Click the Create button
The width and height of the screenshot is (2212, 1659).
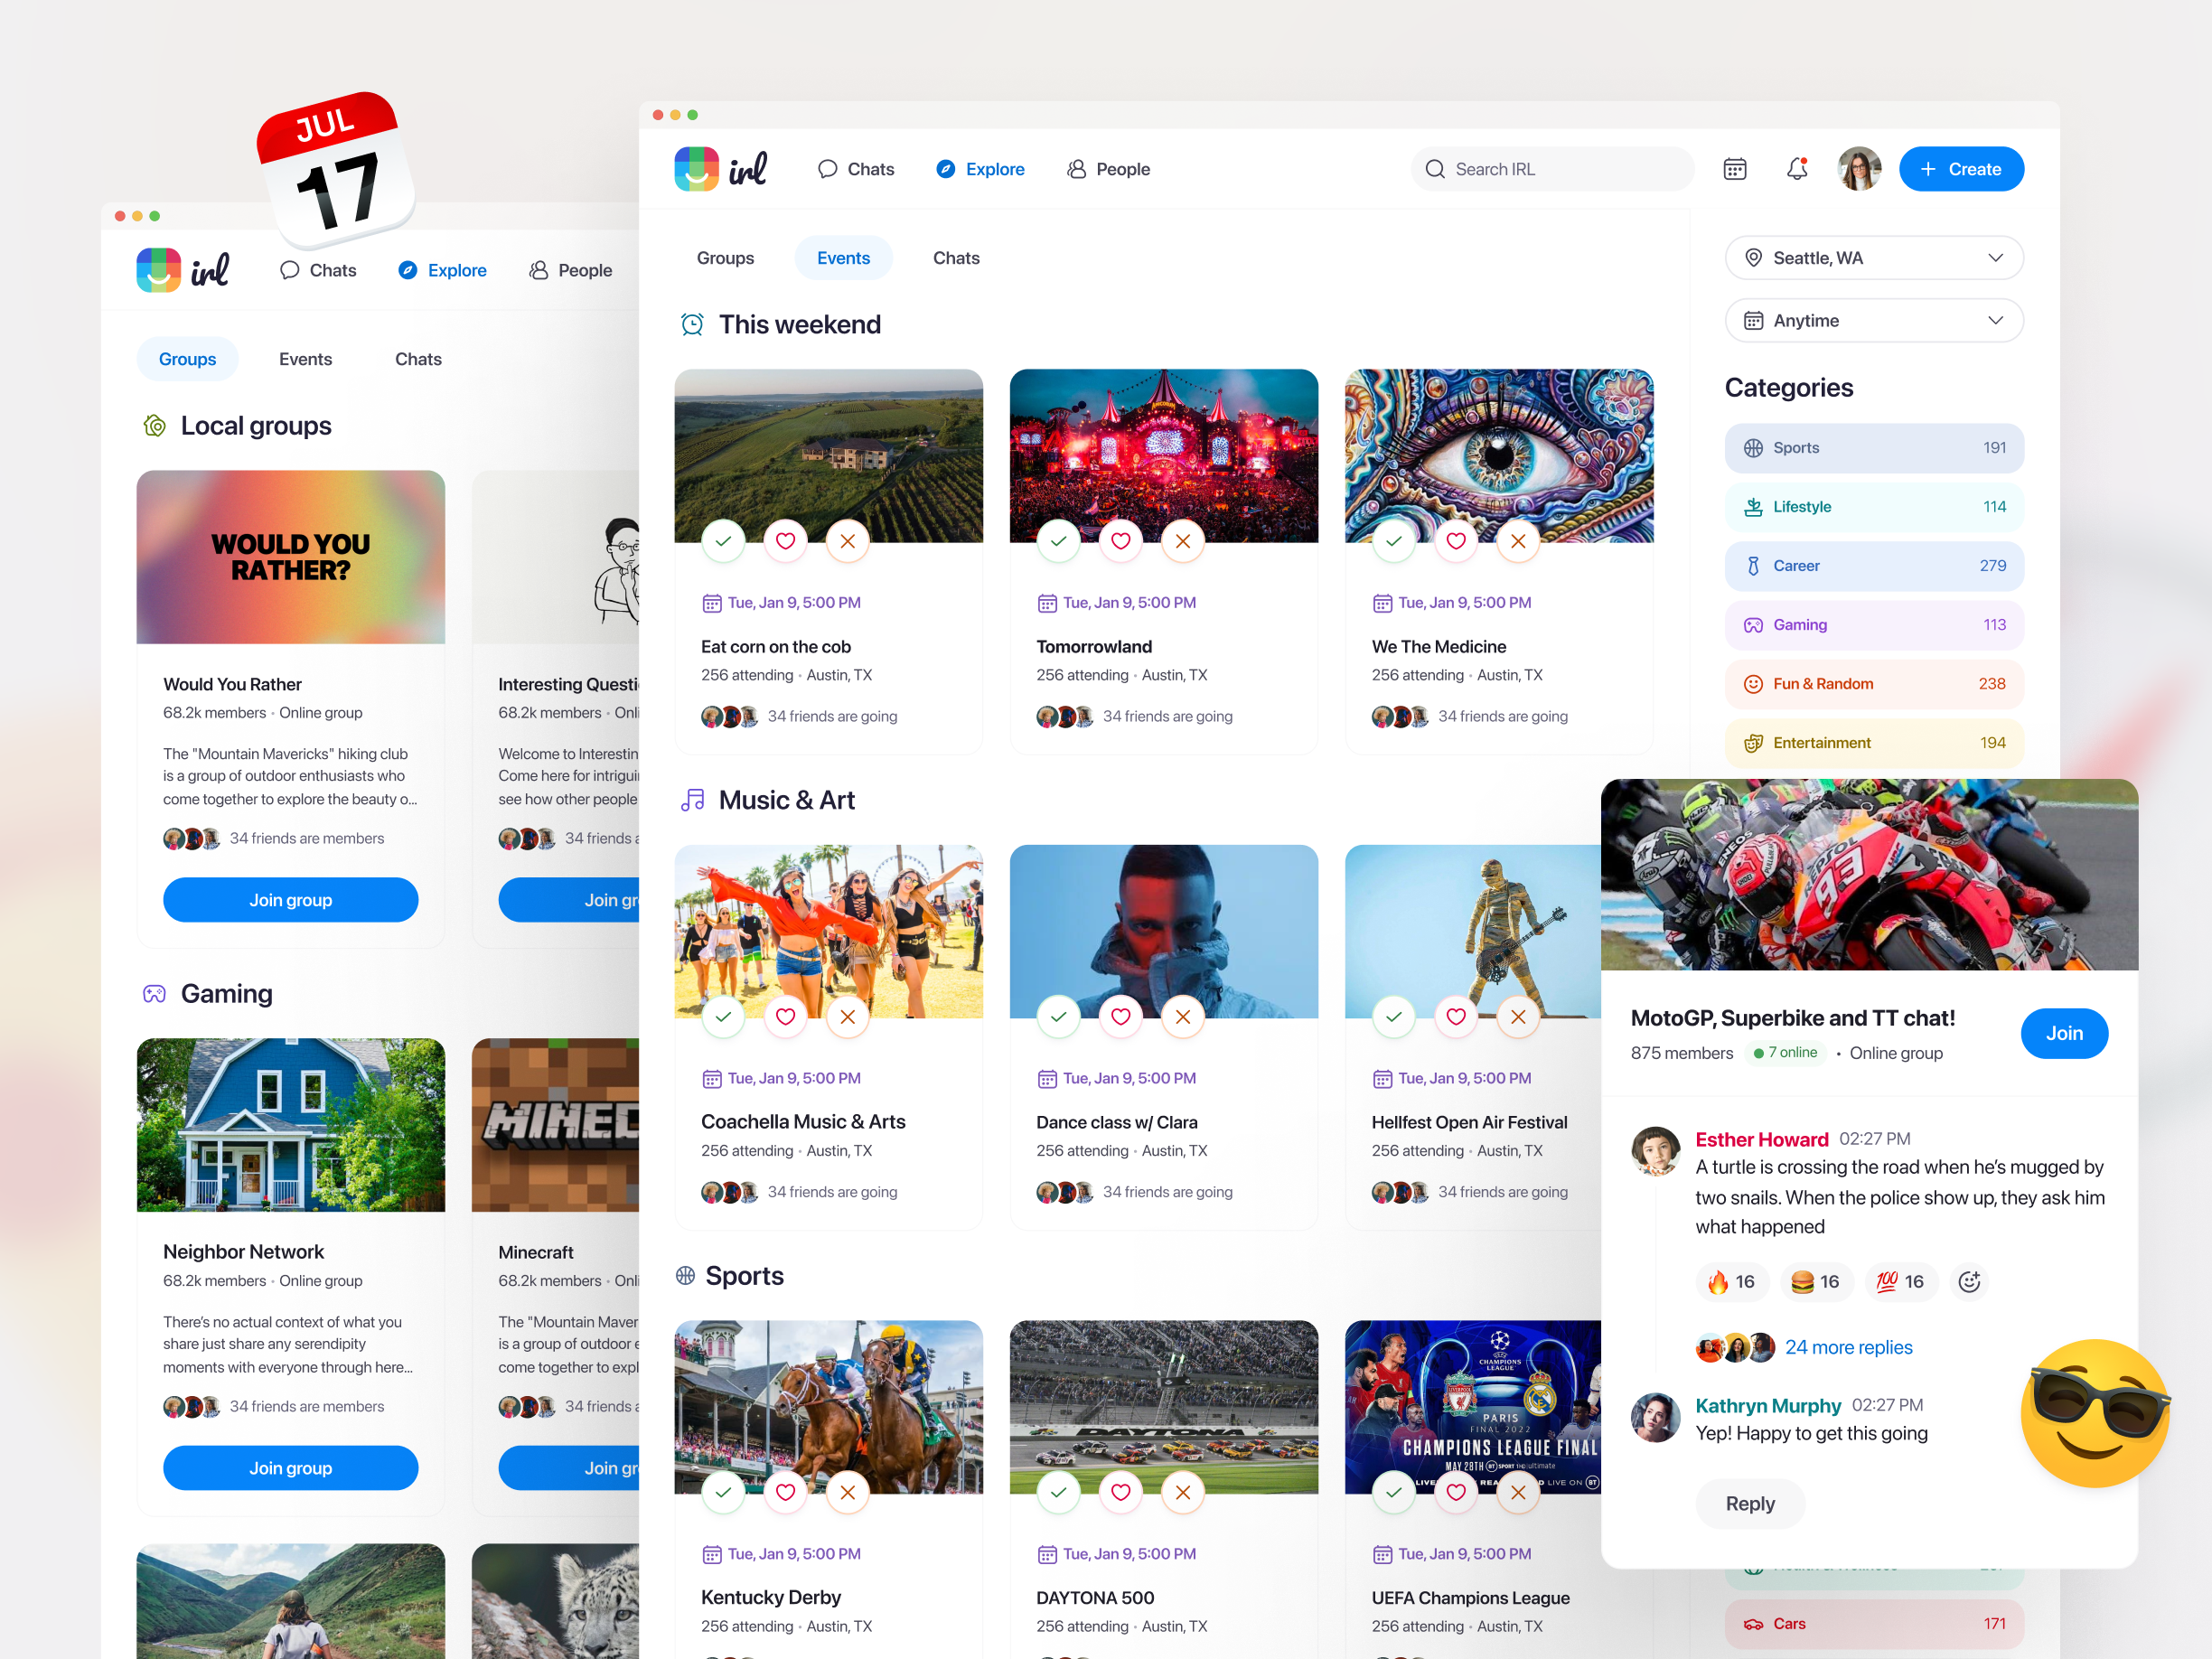[x=1960, y=168]
